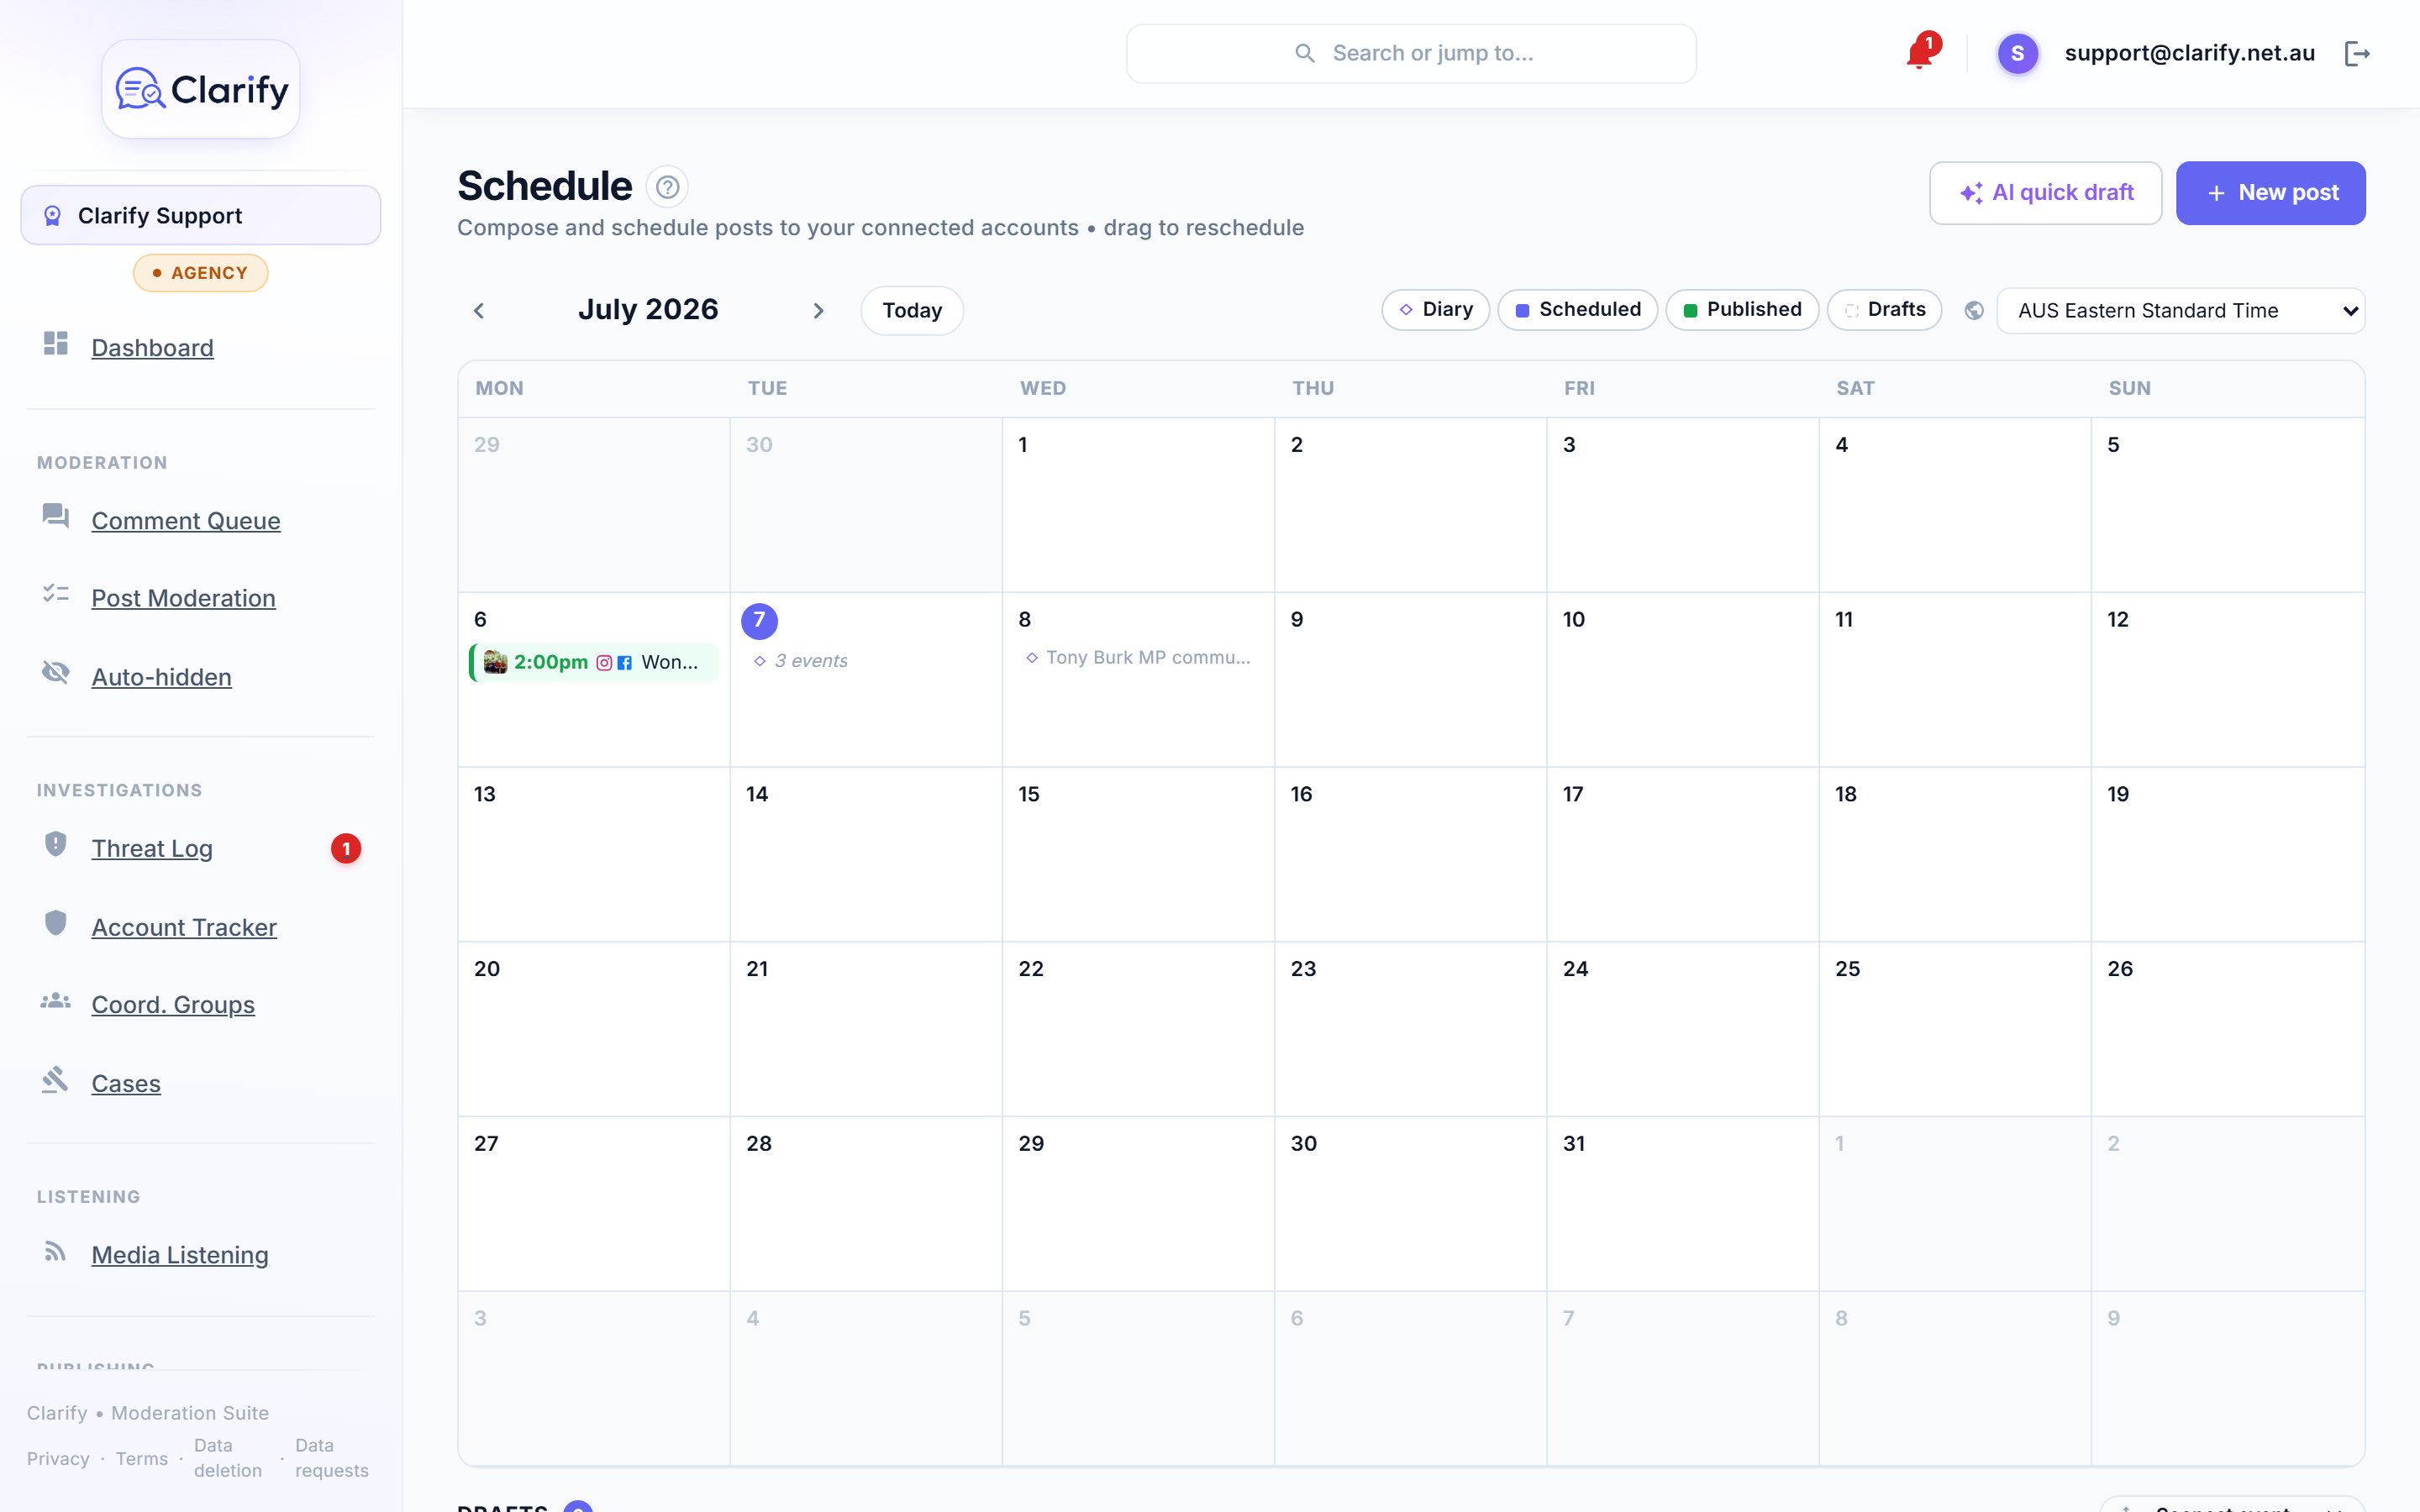Open the Tony Burk MP diary event

pyautogui.click(x=1138, y=657)
